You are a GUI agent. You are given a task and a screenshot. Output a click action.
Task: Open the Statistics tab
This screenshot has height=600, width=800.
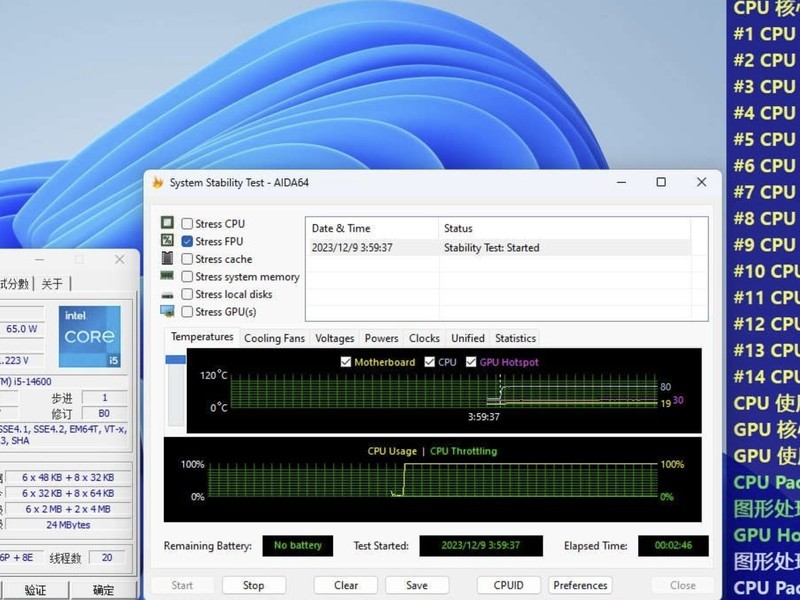(515, 338)
